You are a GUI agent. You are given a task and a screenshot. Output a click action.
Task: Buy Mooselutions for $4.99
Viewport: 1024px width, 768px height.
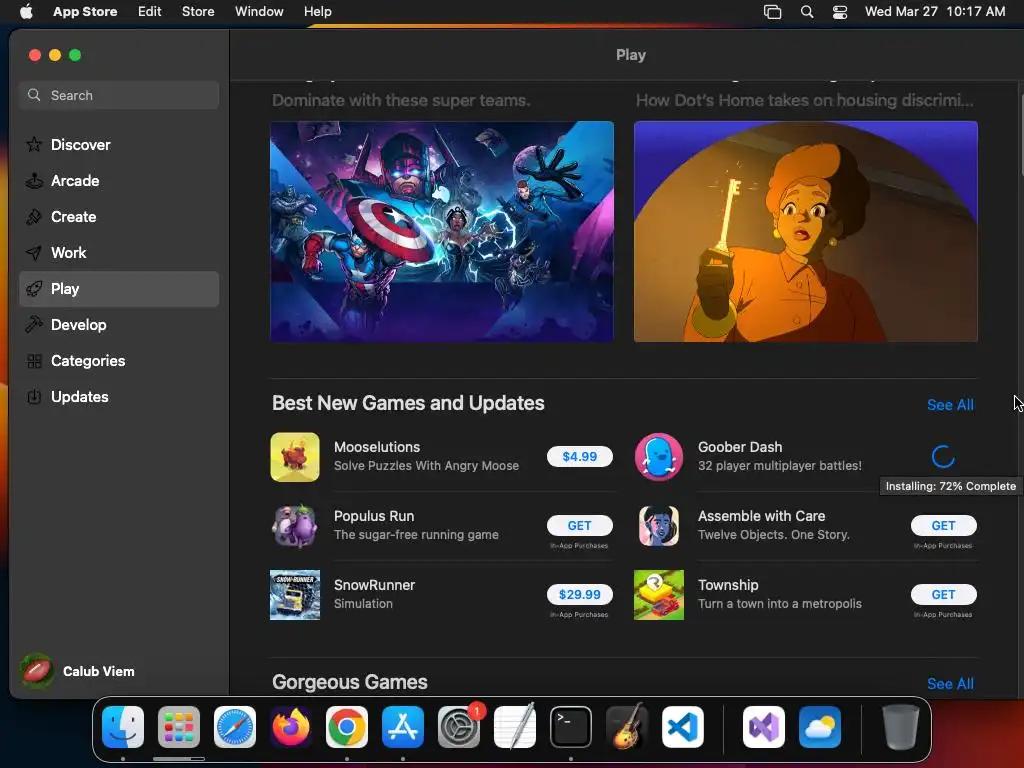[580, 456]
